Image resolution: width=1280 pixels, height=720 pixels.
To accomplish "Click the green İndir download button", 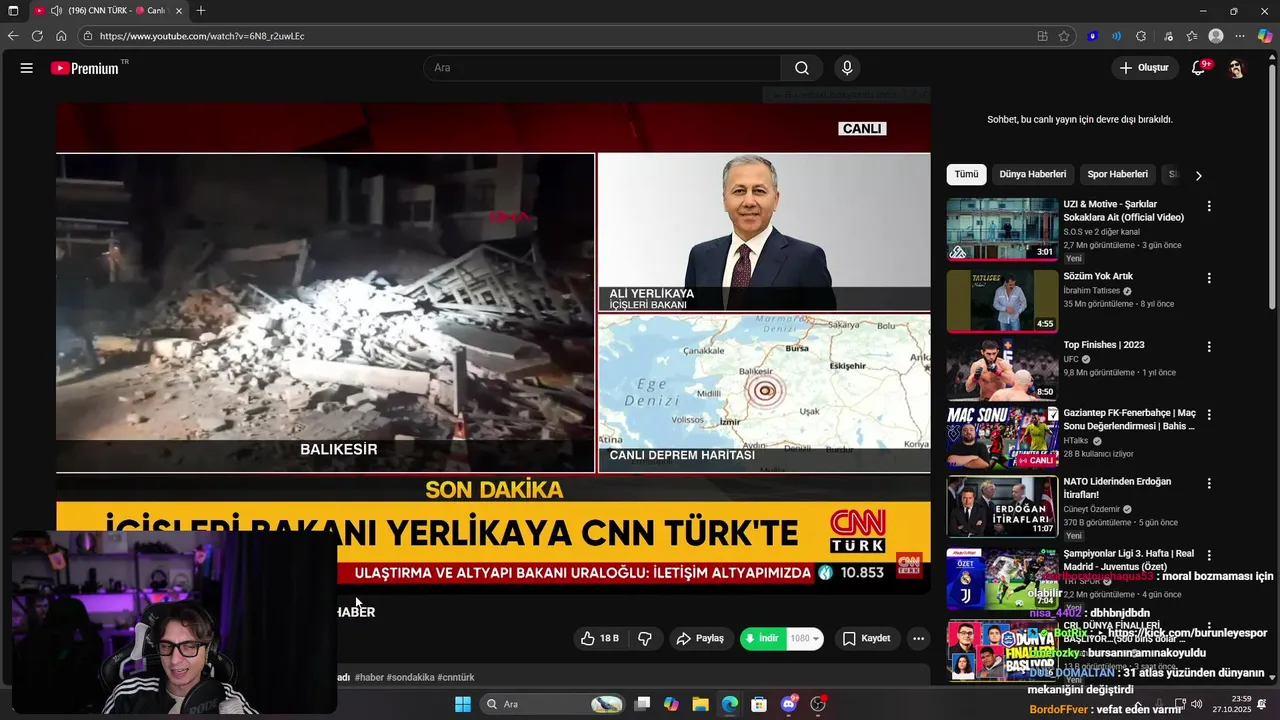I will coord(762,638).
